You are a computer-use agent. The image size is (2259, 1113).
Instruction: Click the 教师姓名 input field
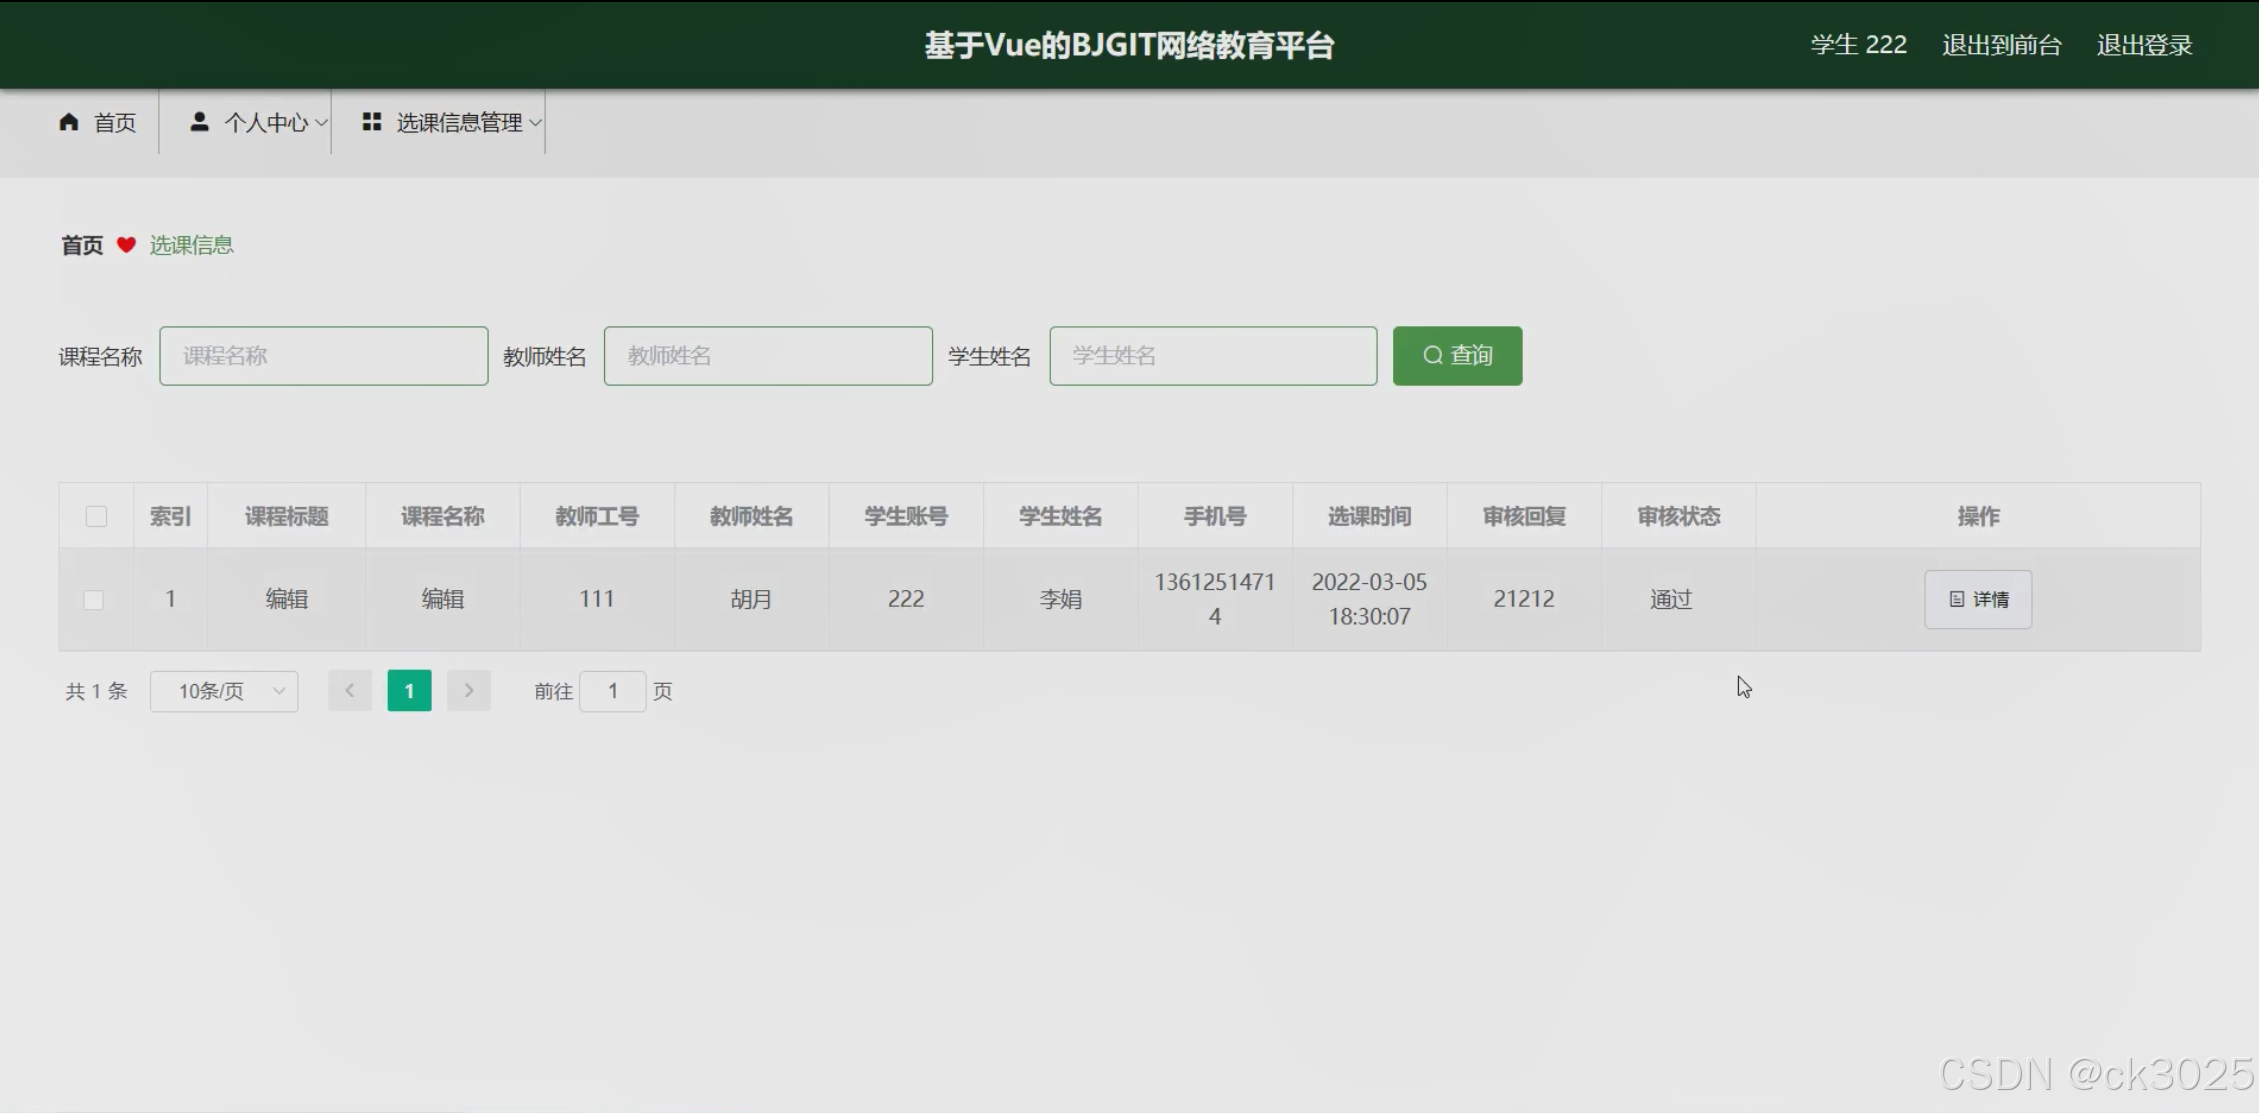(767, 356)
